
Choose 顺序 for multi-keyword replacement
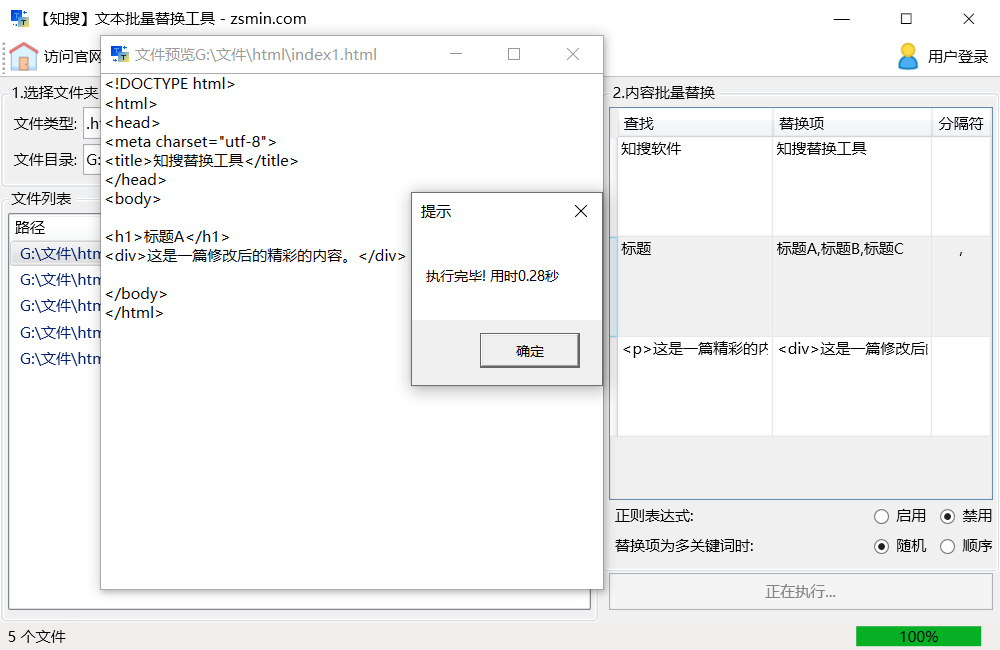(948, 546)
